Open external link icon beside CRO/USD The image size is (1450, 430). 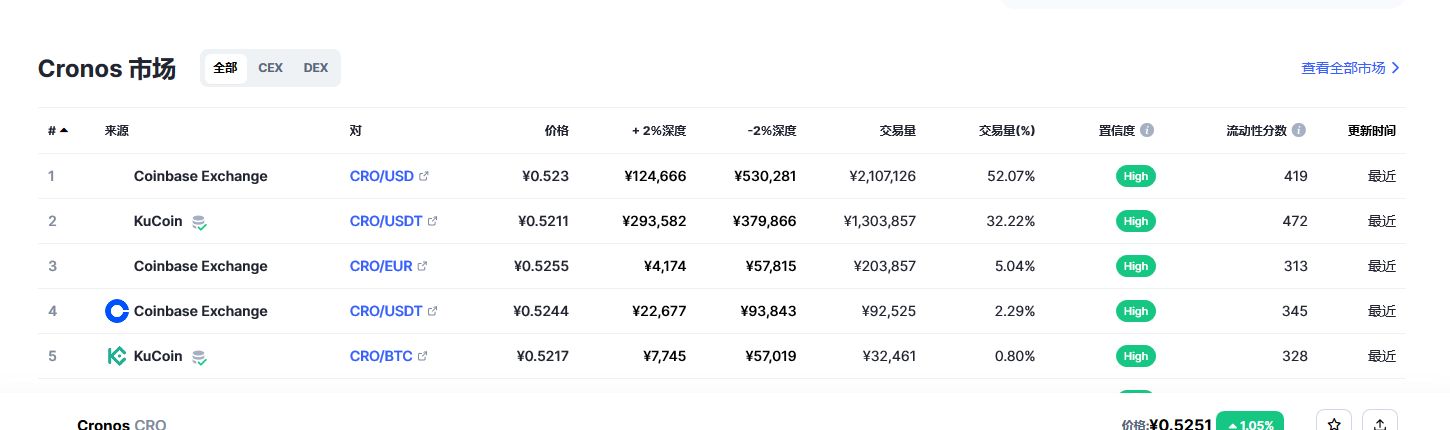click(x=424, y=176)
